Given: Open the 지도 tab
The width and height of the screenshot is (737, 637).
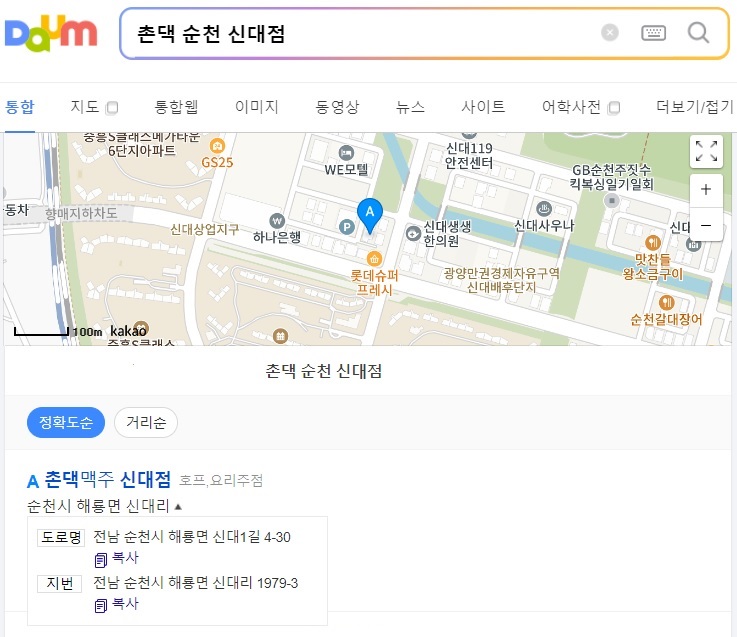Looking at the screenshot, I should pos(85,107).
